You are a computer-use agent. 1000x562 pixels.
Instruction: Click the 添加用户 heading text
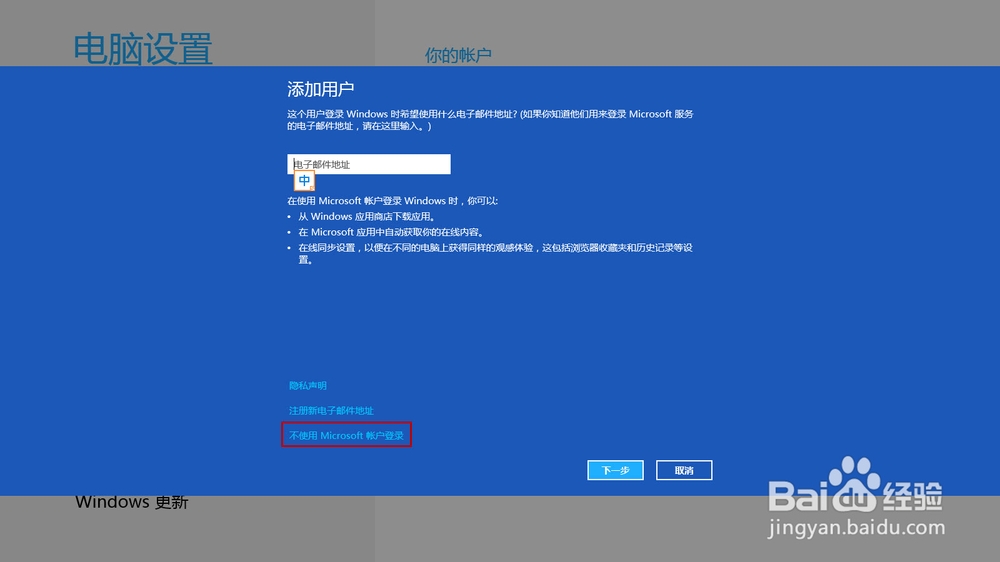320,89
